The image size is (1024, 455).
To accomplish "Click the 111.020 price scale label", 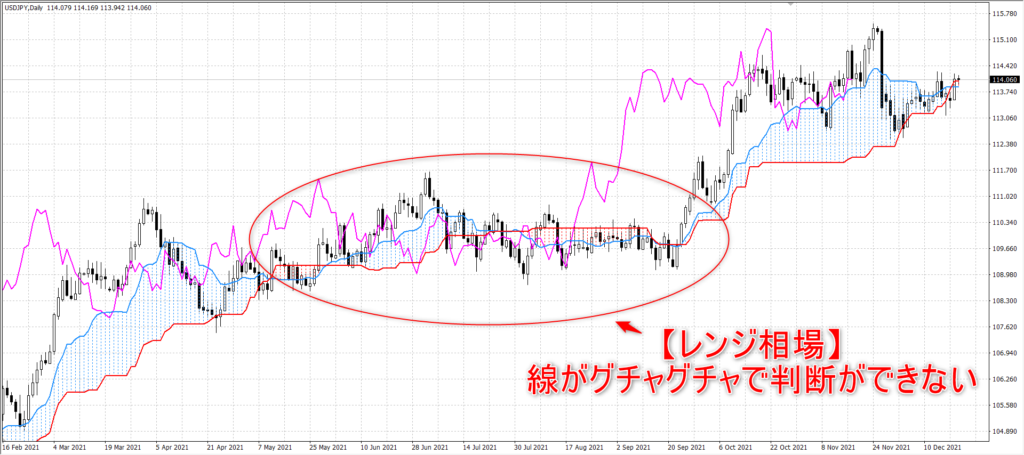I will click(1004, 196).
